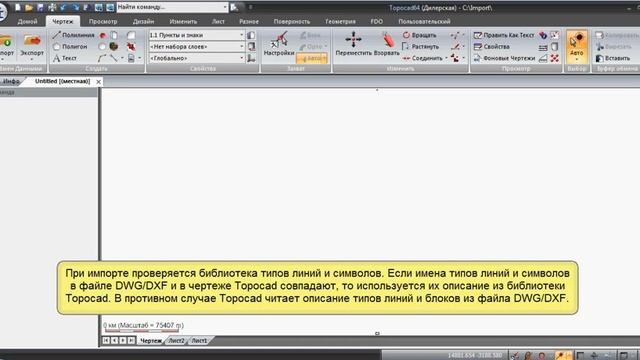
Task: Open file via yellow folder icon in quick access bar
Action: pos(29,7)
